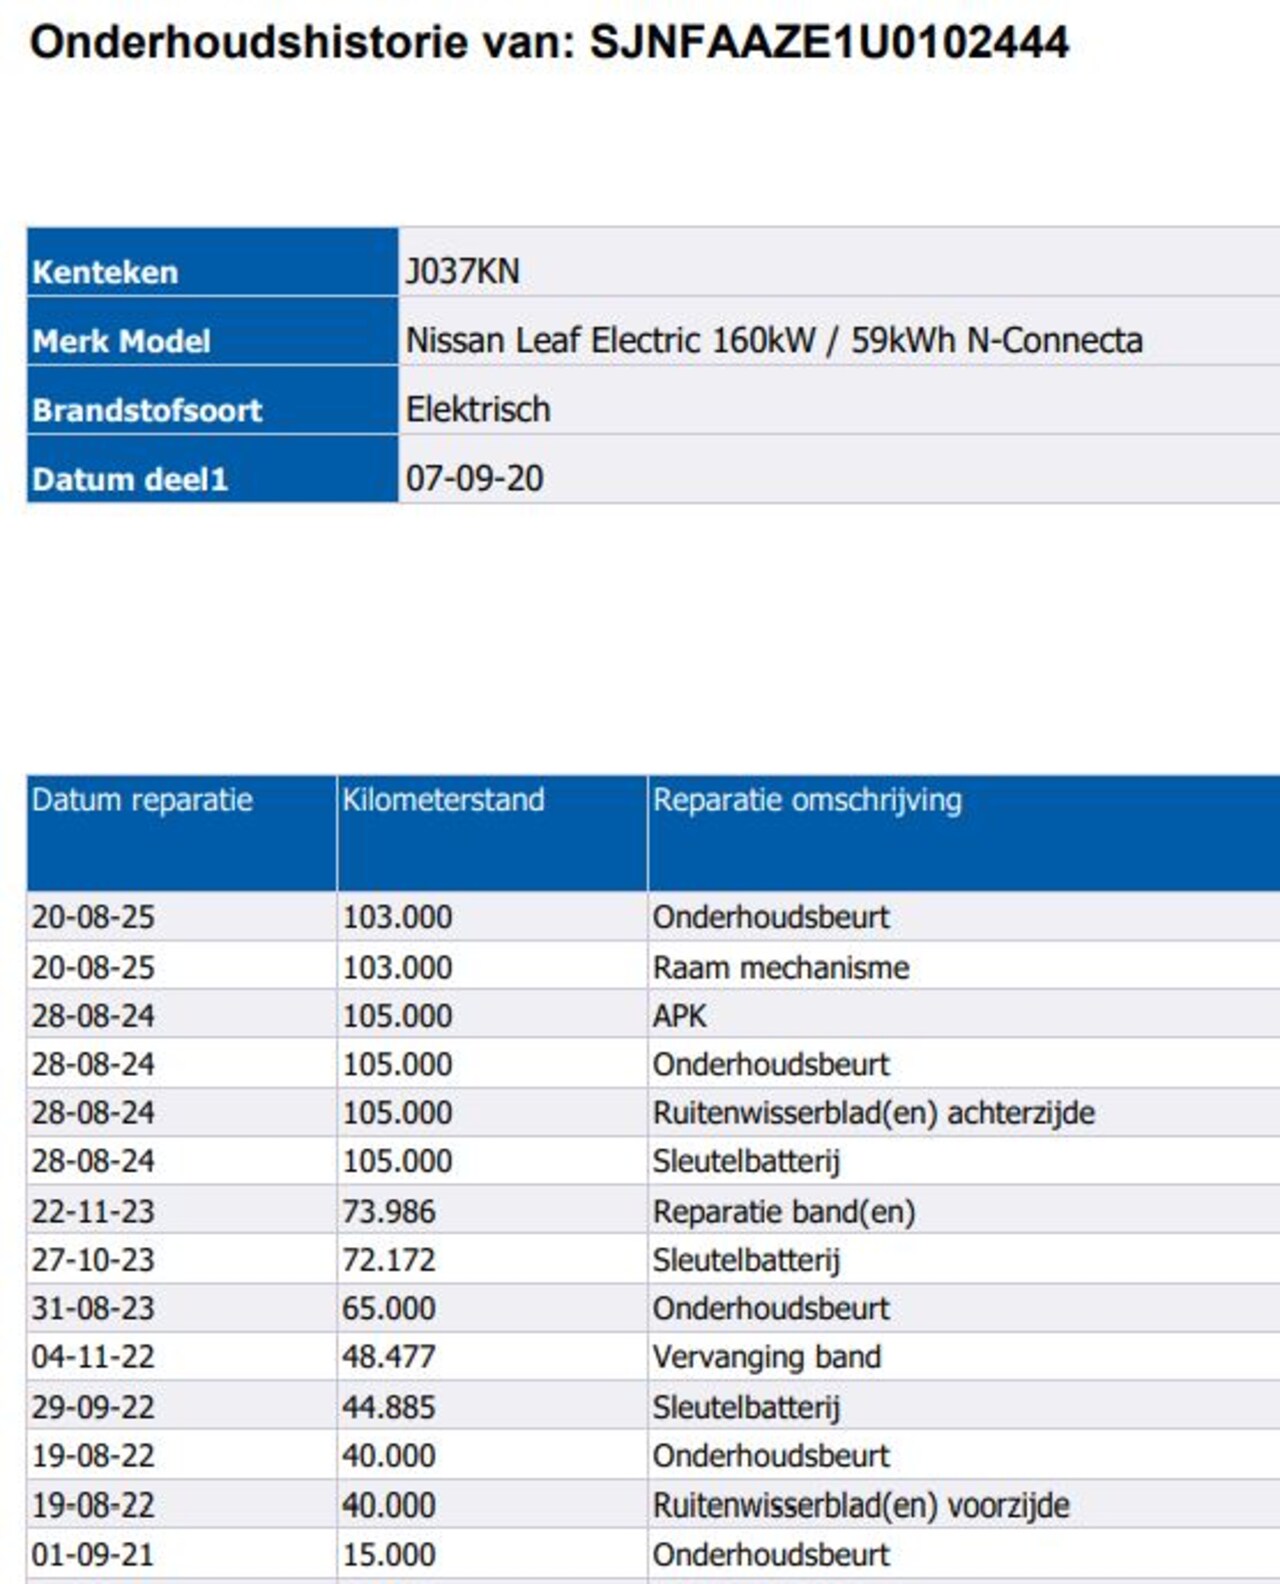Select the mileage value 73.986

389,1212
